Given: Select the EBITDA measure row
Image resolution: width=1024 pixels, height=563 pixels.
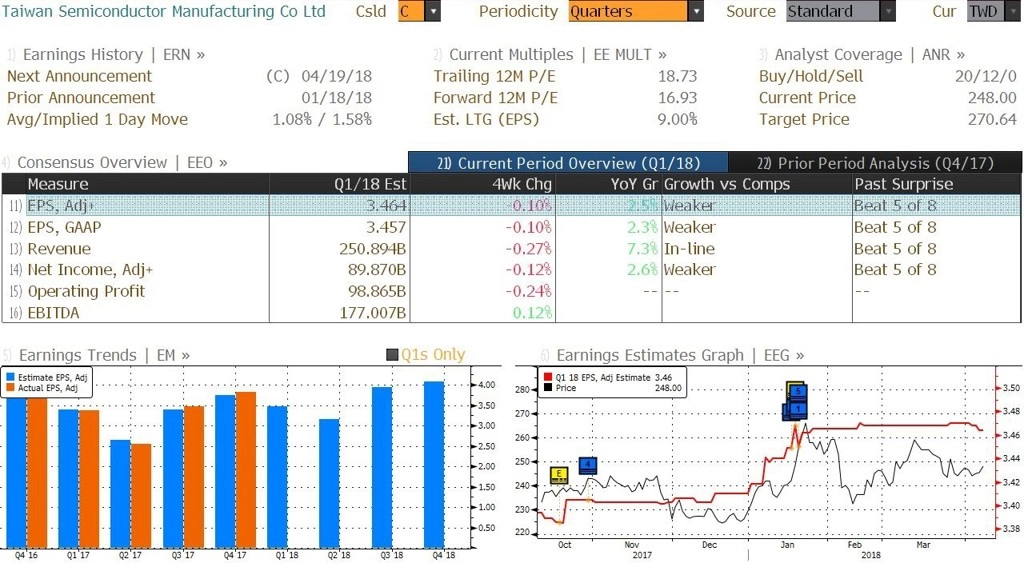Looking at the screenshot, I should coord(511,313).
